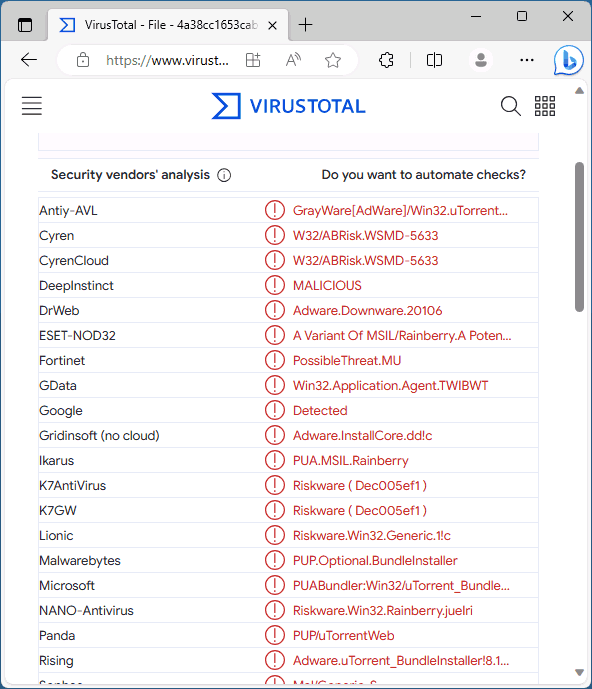Click Win32.Application.Agent.TWIBWT GData result
This screenshot has height=689, width=592.
point(390,386)
